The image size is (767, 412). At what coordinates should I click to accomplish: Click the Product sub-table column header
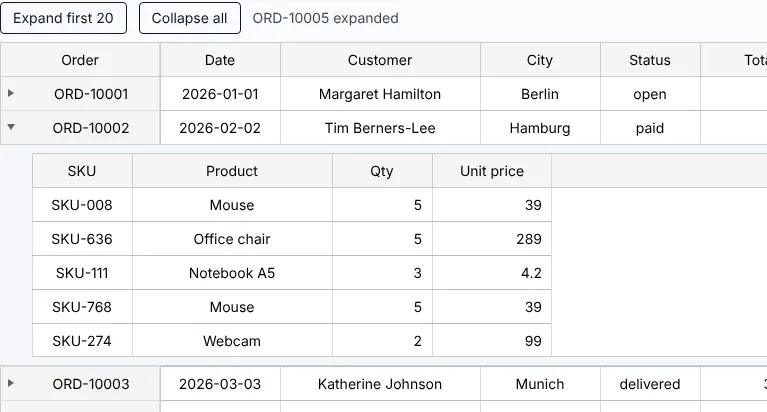(232, 171)
